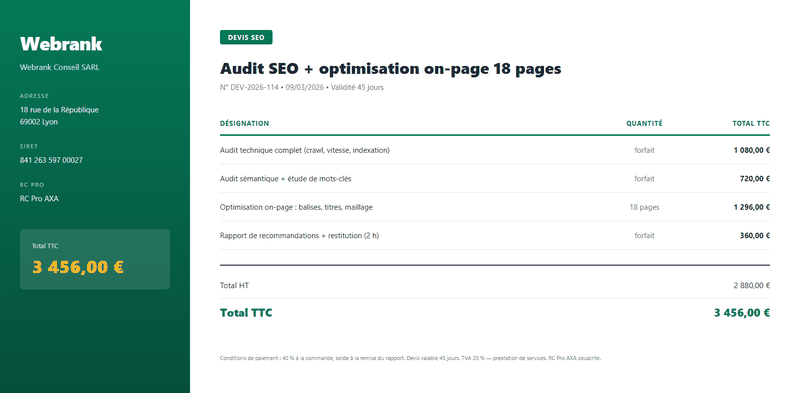Select the 720,00 € amount

(755, 179)
